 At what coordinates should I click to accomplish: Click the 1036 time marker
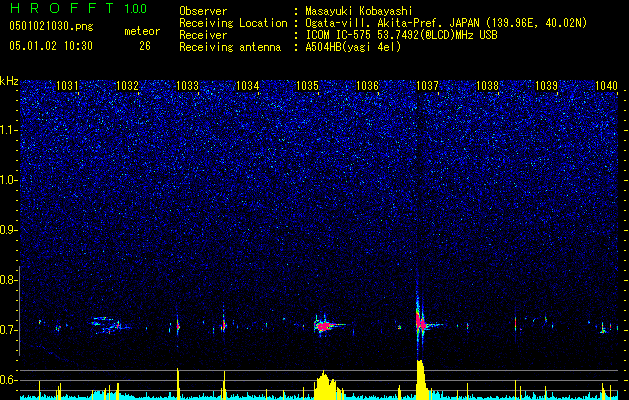(x=367, y=85)
